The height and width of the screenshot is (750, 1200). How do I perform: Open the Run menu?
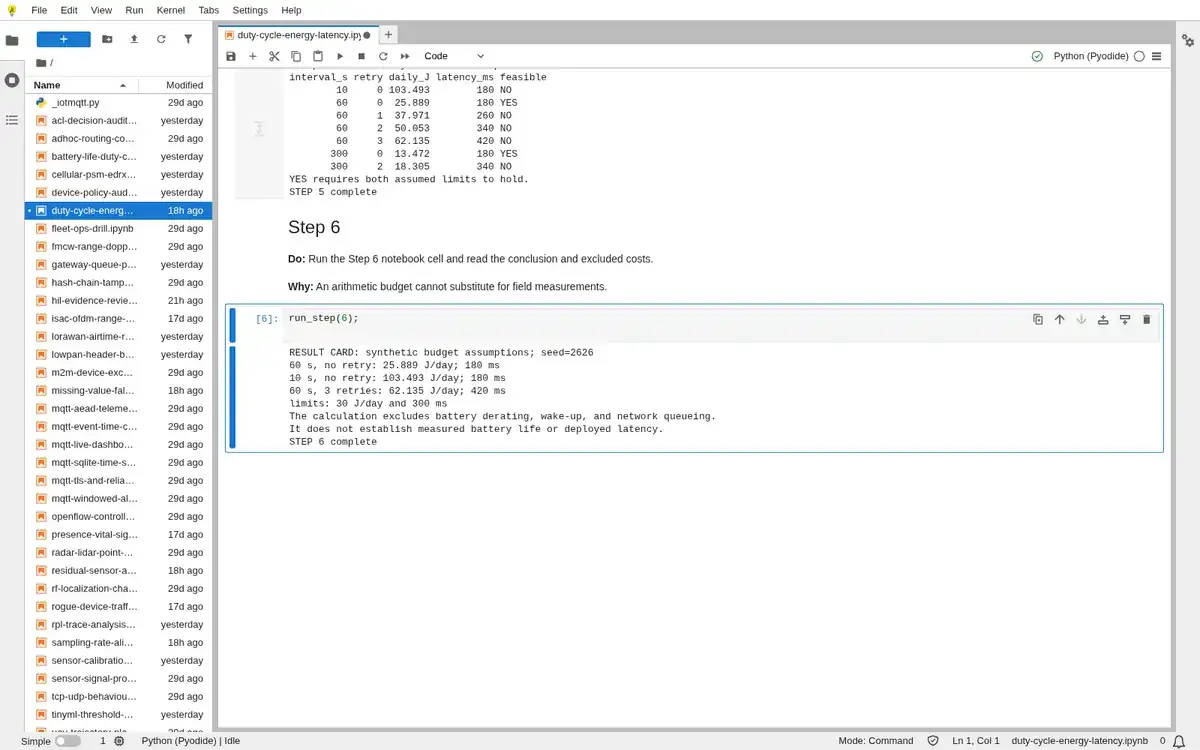click(x=134, y=10)
